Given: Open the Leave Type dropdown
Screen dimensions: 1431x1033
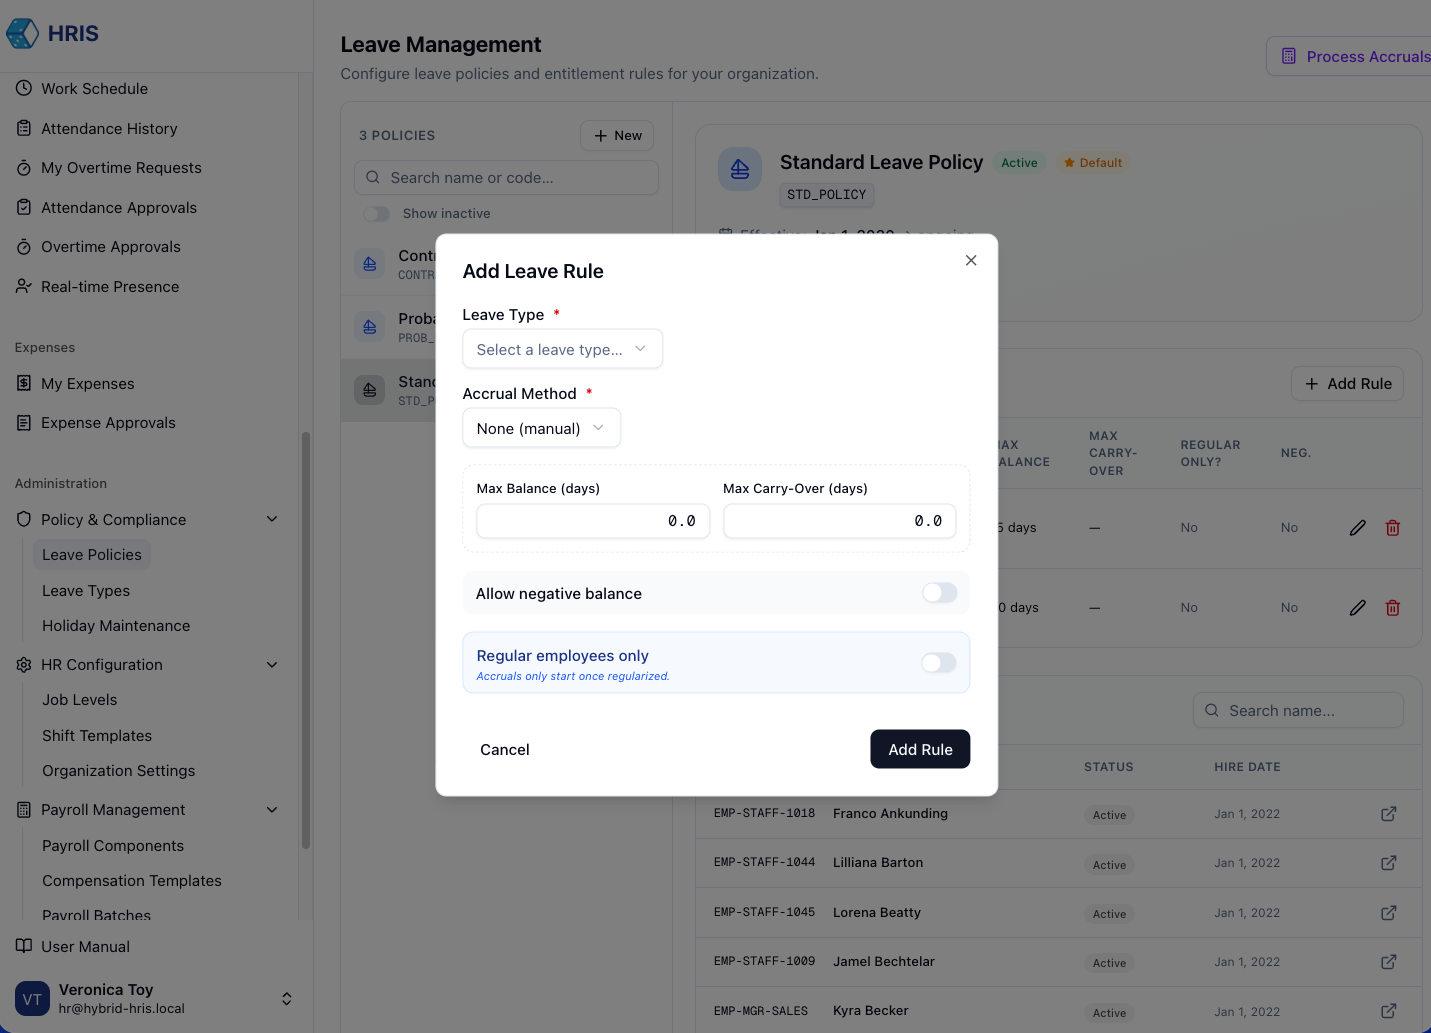Looking at the screenshot, I should coord(562,349).
